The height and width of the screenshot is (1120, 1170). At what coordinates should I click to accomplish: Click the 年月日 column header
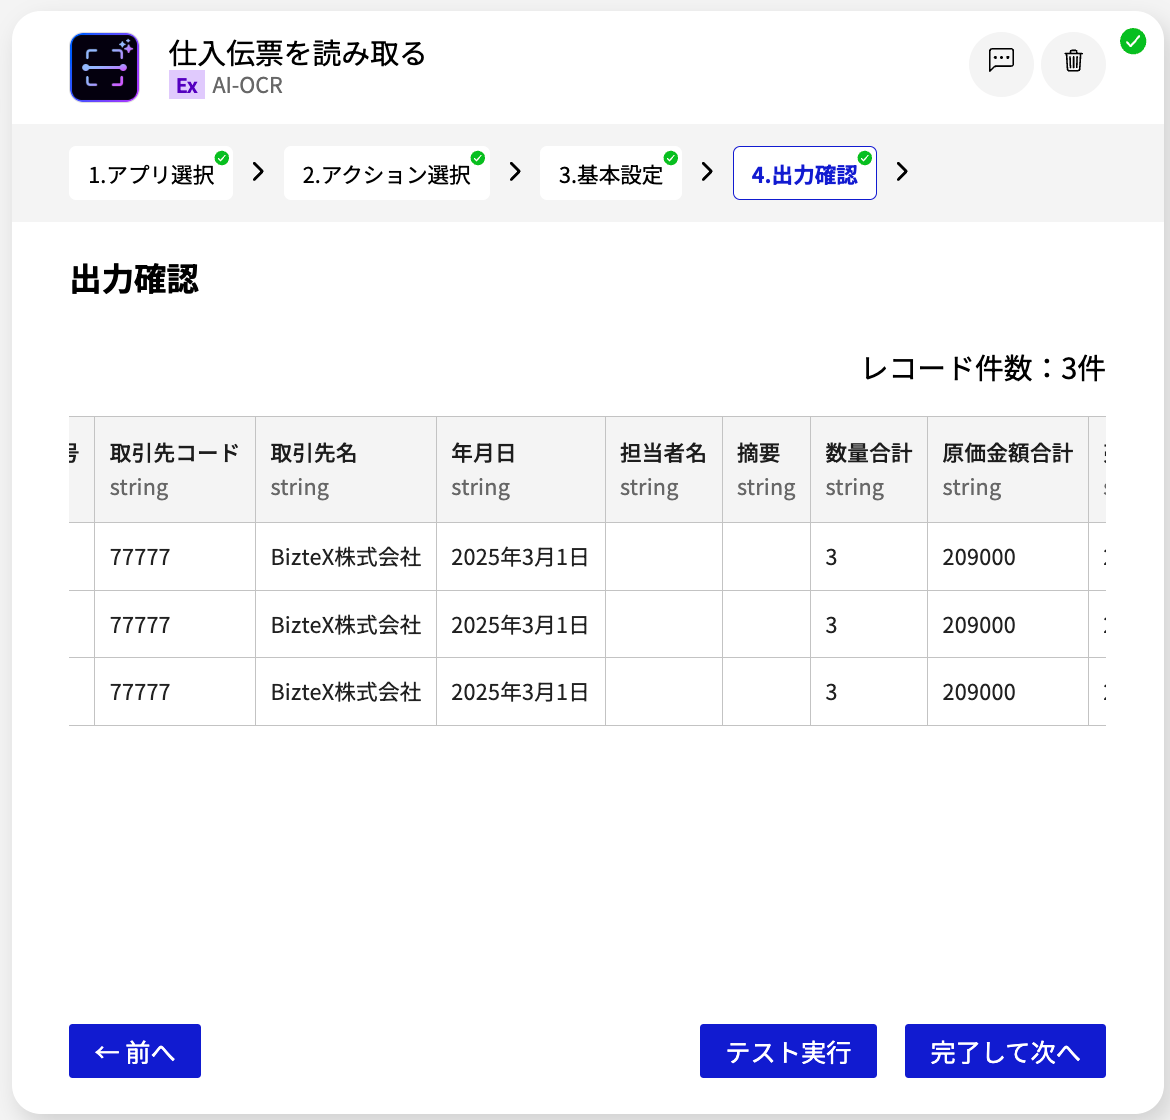click(521, 469)
